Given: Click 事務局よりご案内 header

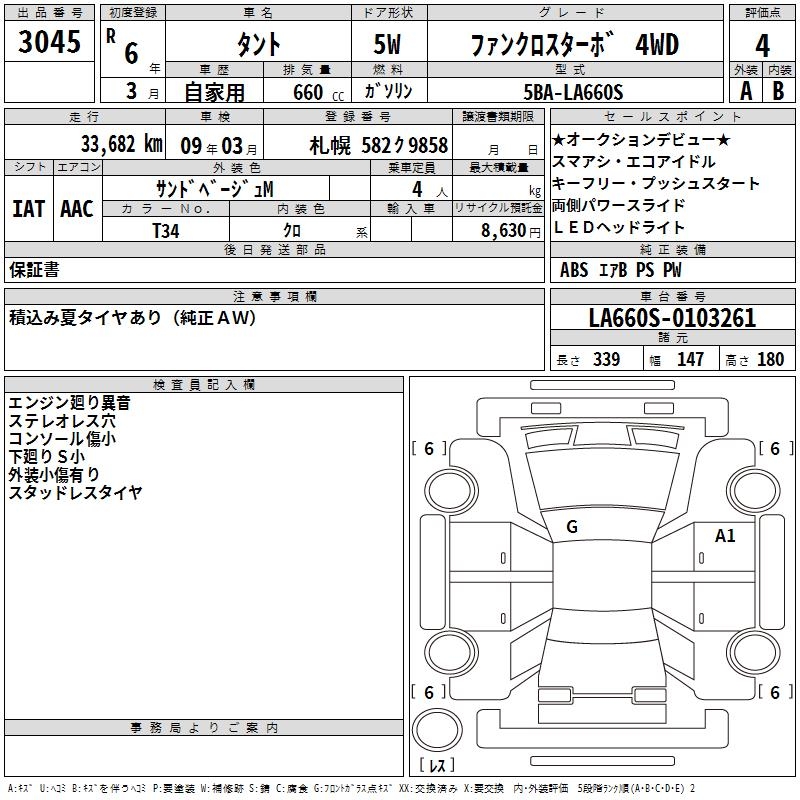Looking at the screenshot, I should pyautogui.click(x=204, y=728).
